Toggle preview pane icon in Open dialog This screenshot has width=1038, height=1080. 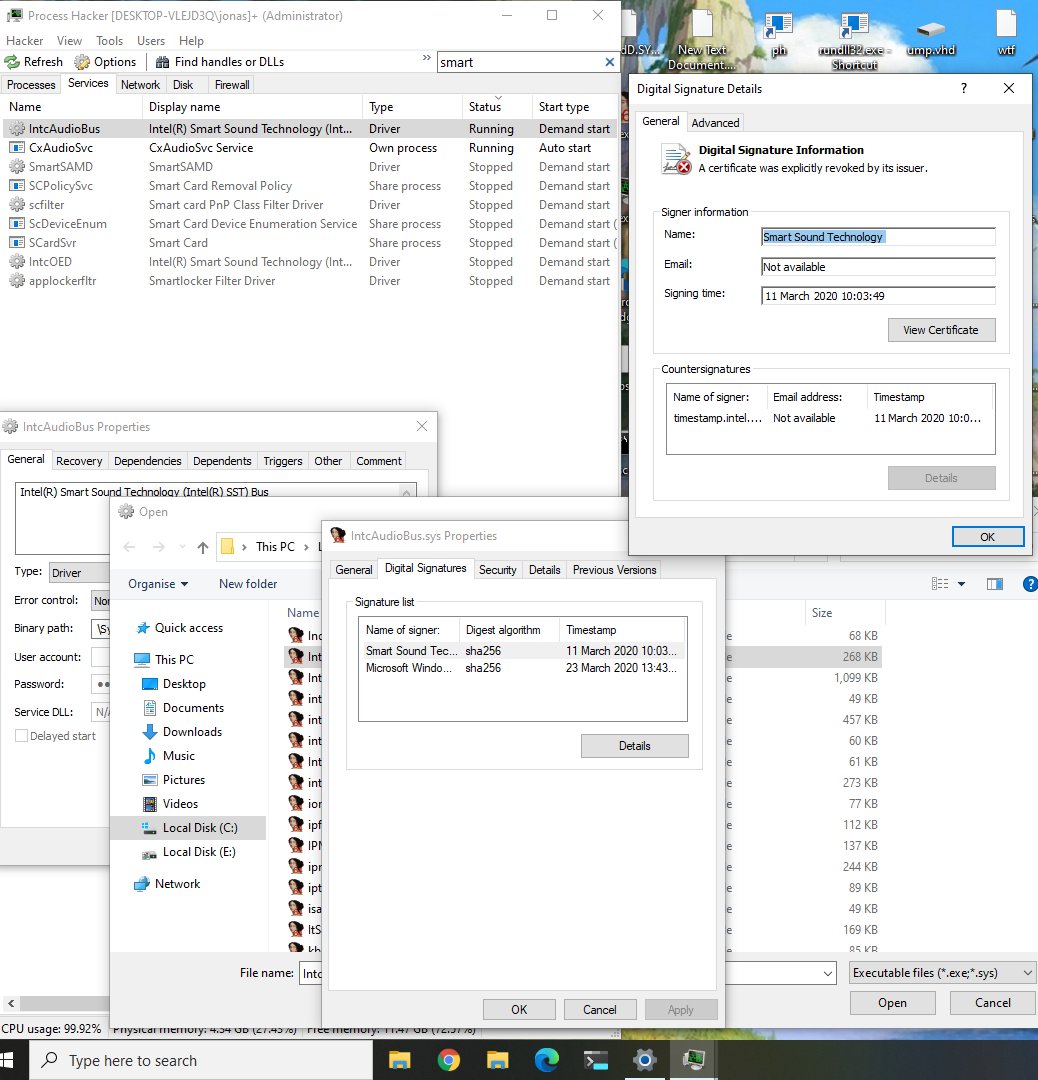coord(995,584)
